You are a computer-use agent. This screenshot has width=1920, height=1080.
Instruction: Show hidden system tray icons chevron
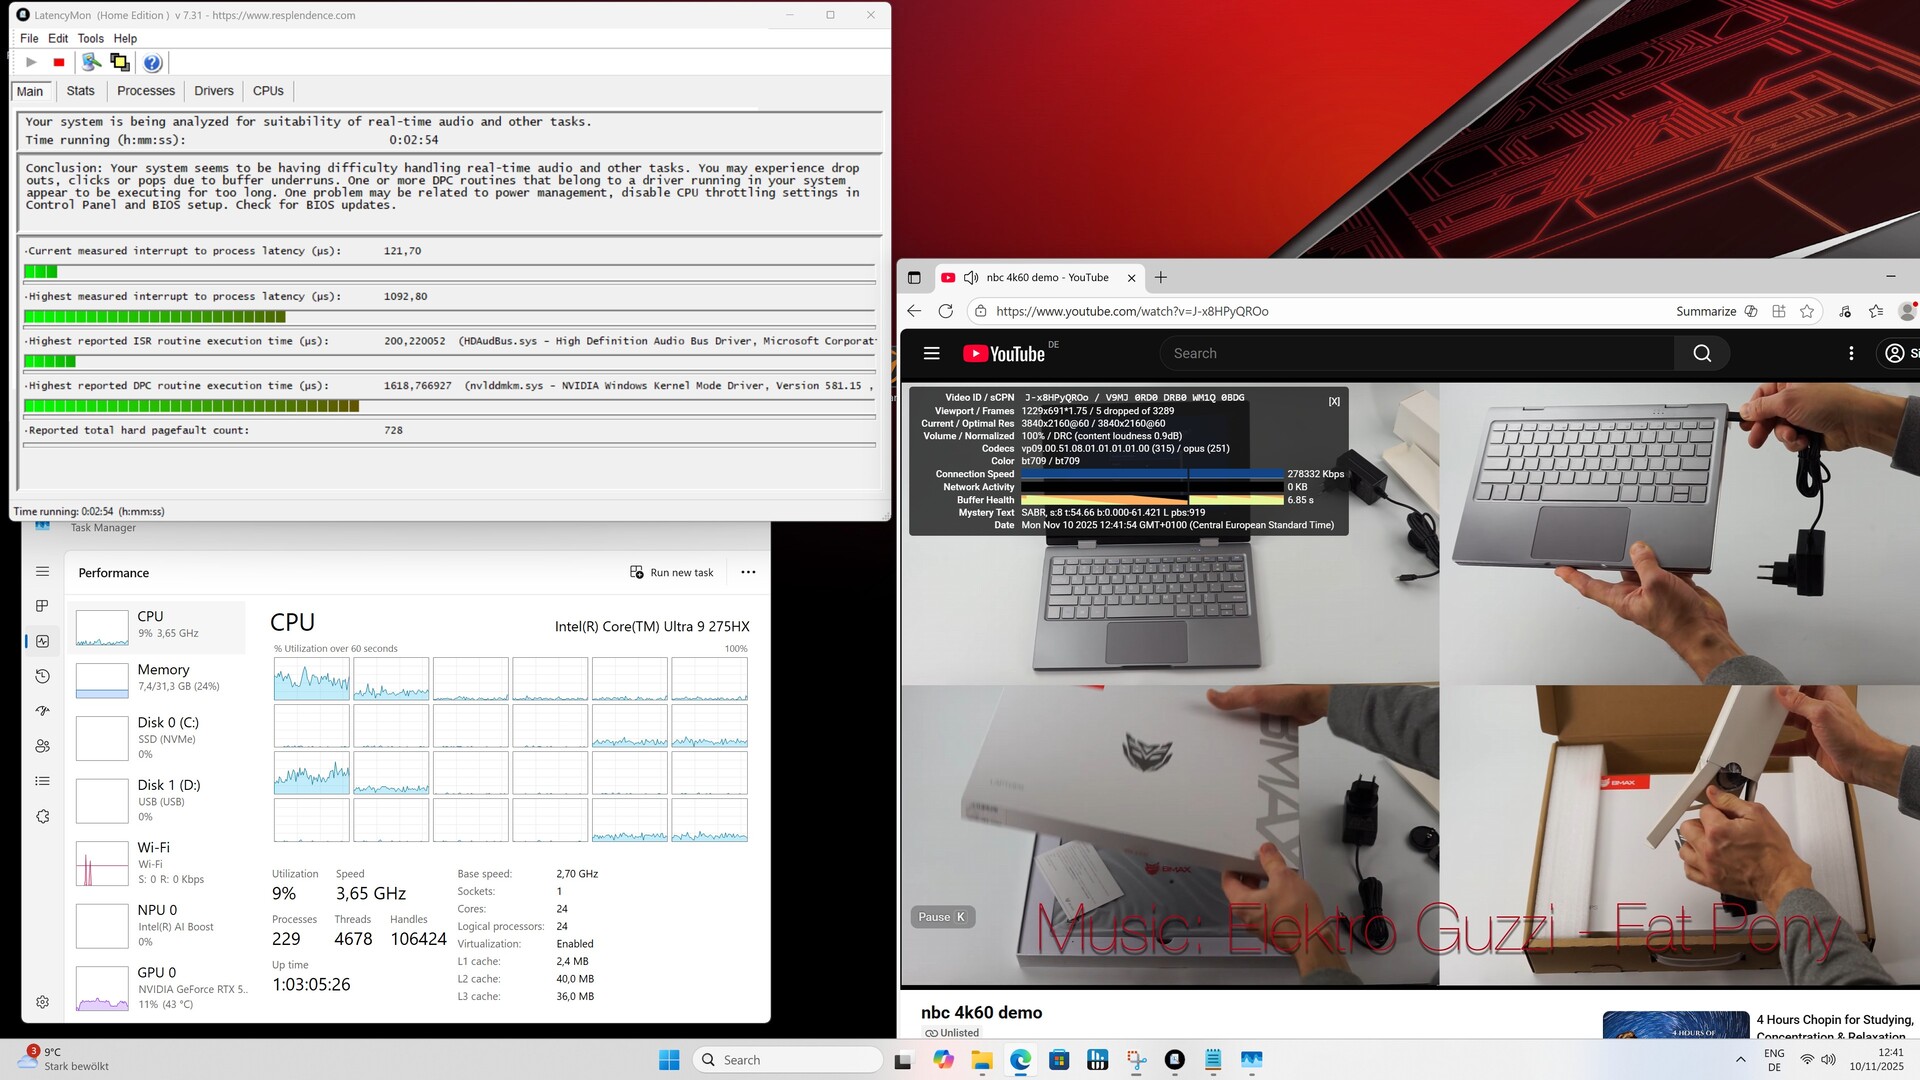point(1740,1060)
